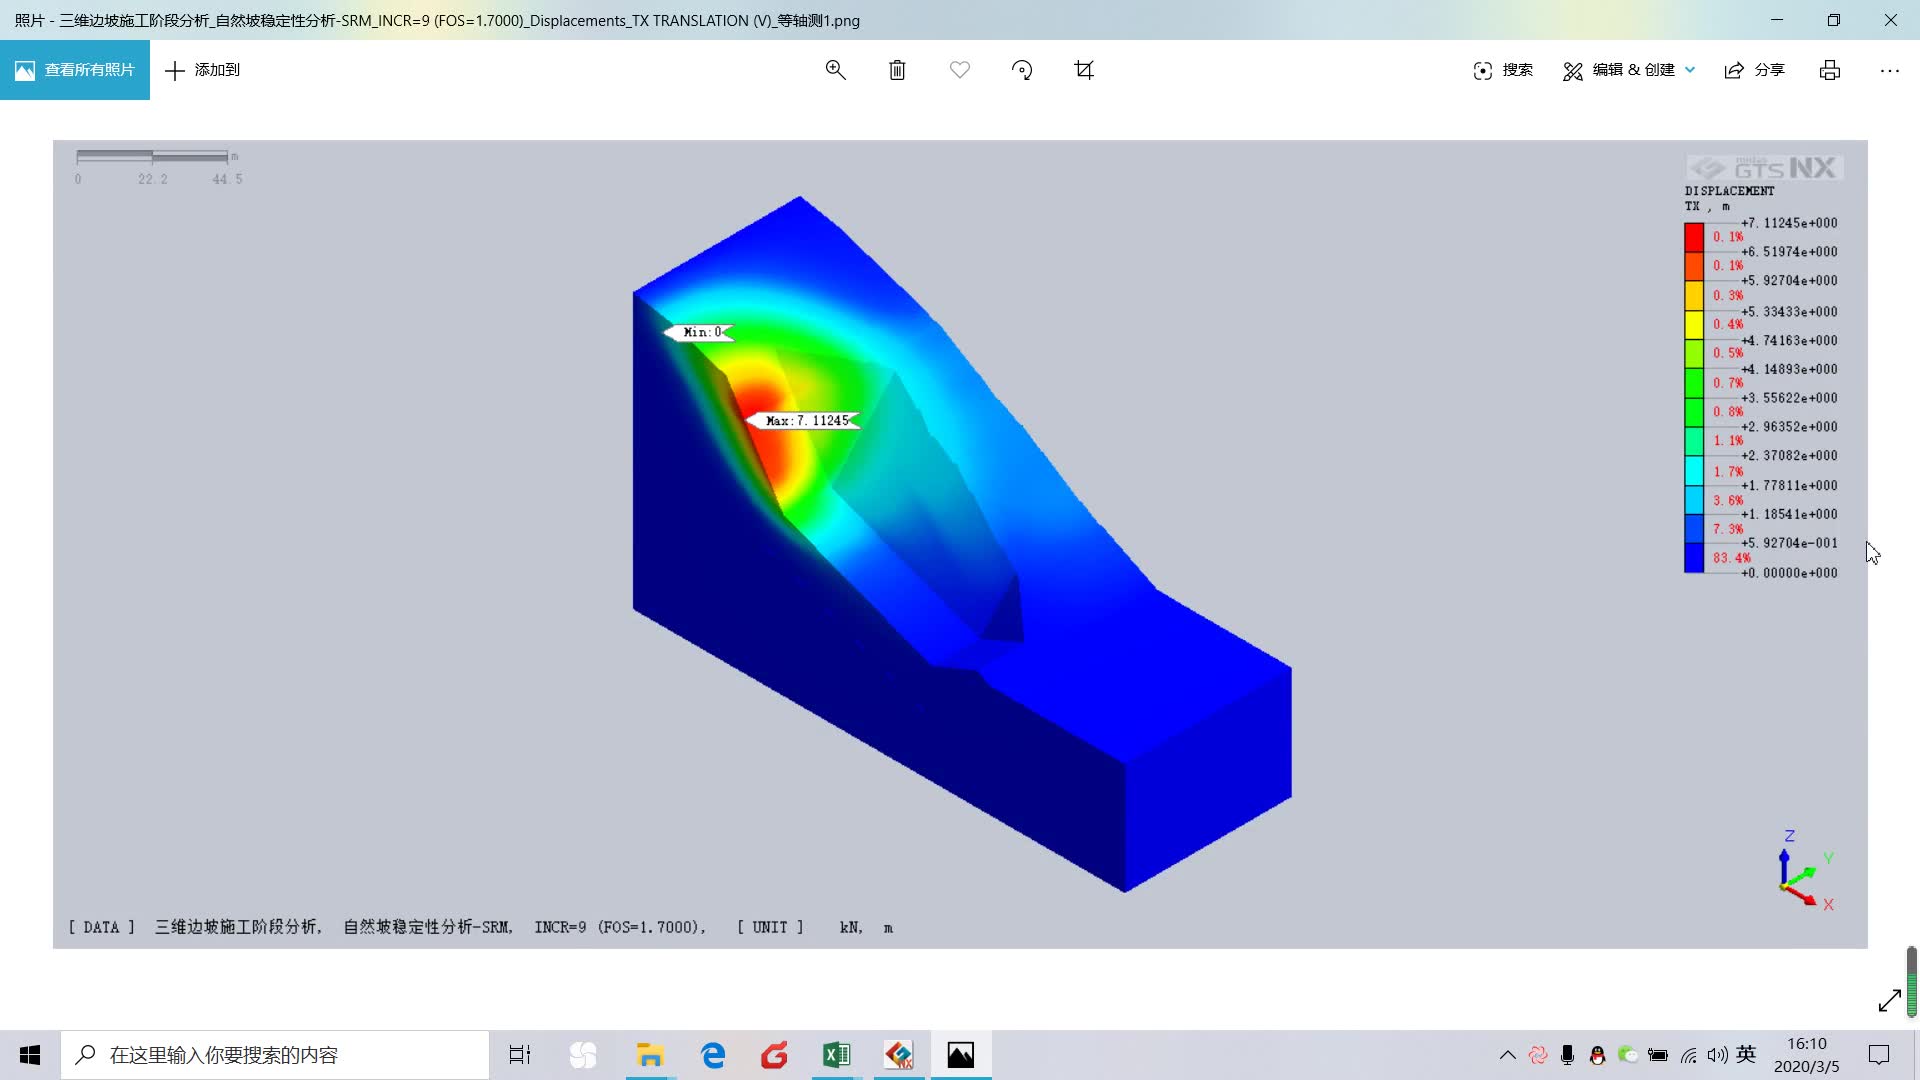Open the QQ penguin tray icon

click(1598, 1055)
